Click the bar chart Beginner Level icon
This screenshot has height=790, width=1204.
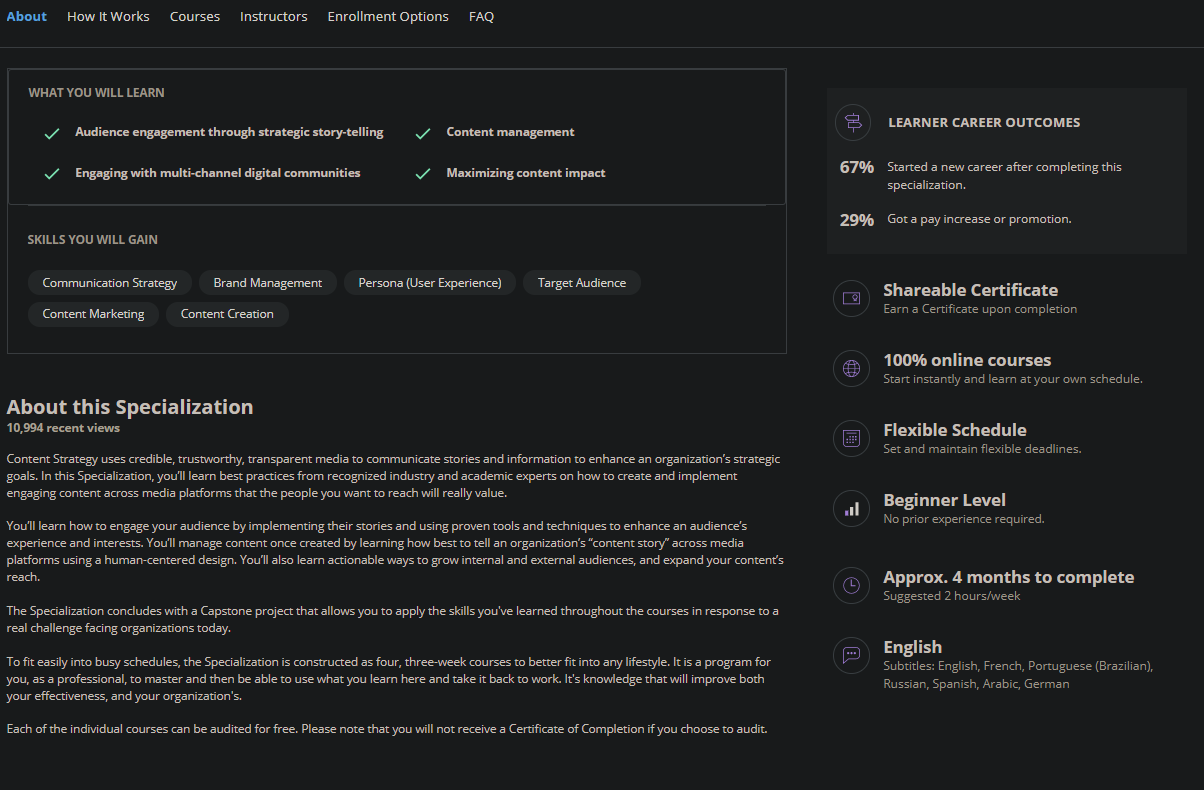click(x=852, y=508)
